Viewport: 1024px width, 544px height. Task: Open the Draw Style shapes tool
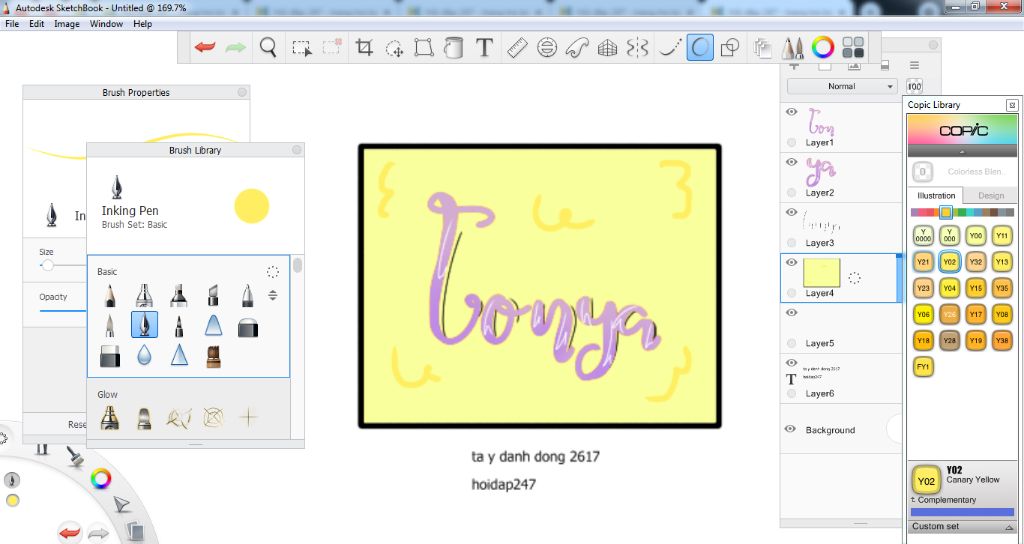click(x=729, y=48)
